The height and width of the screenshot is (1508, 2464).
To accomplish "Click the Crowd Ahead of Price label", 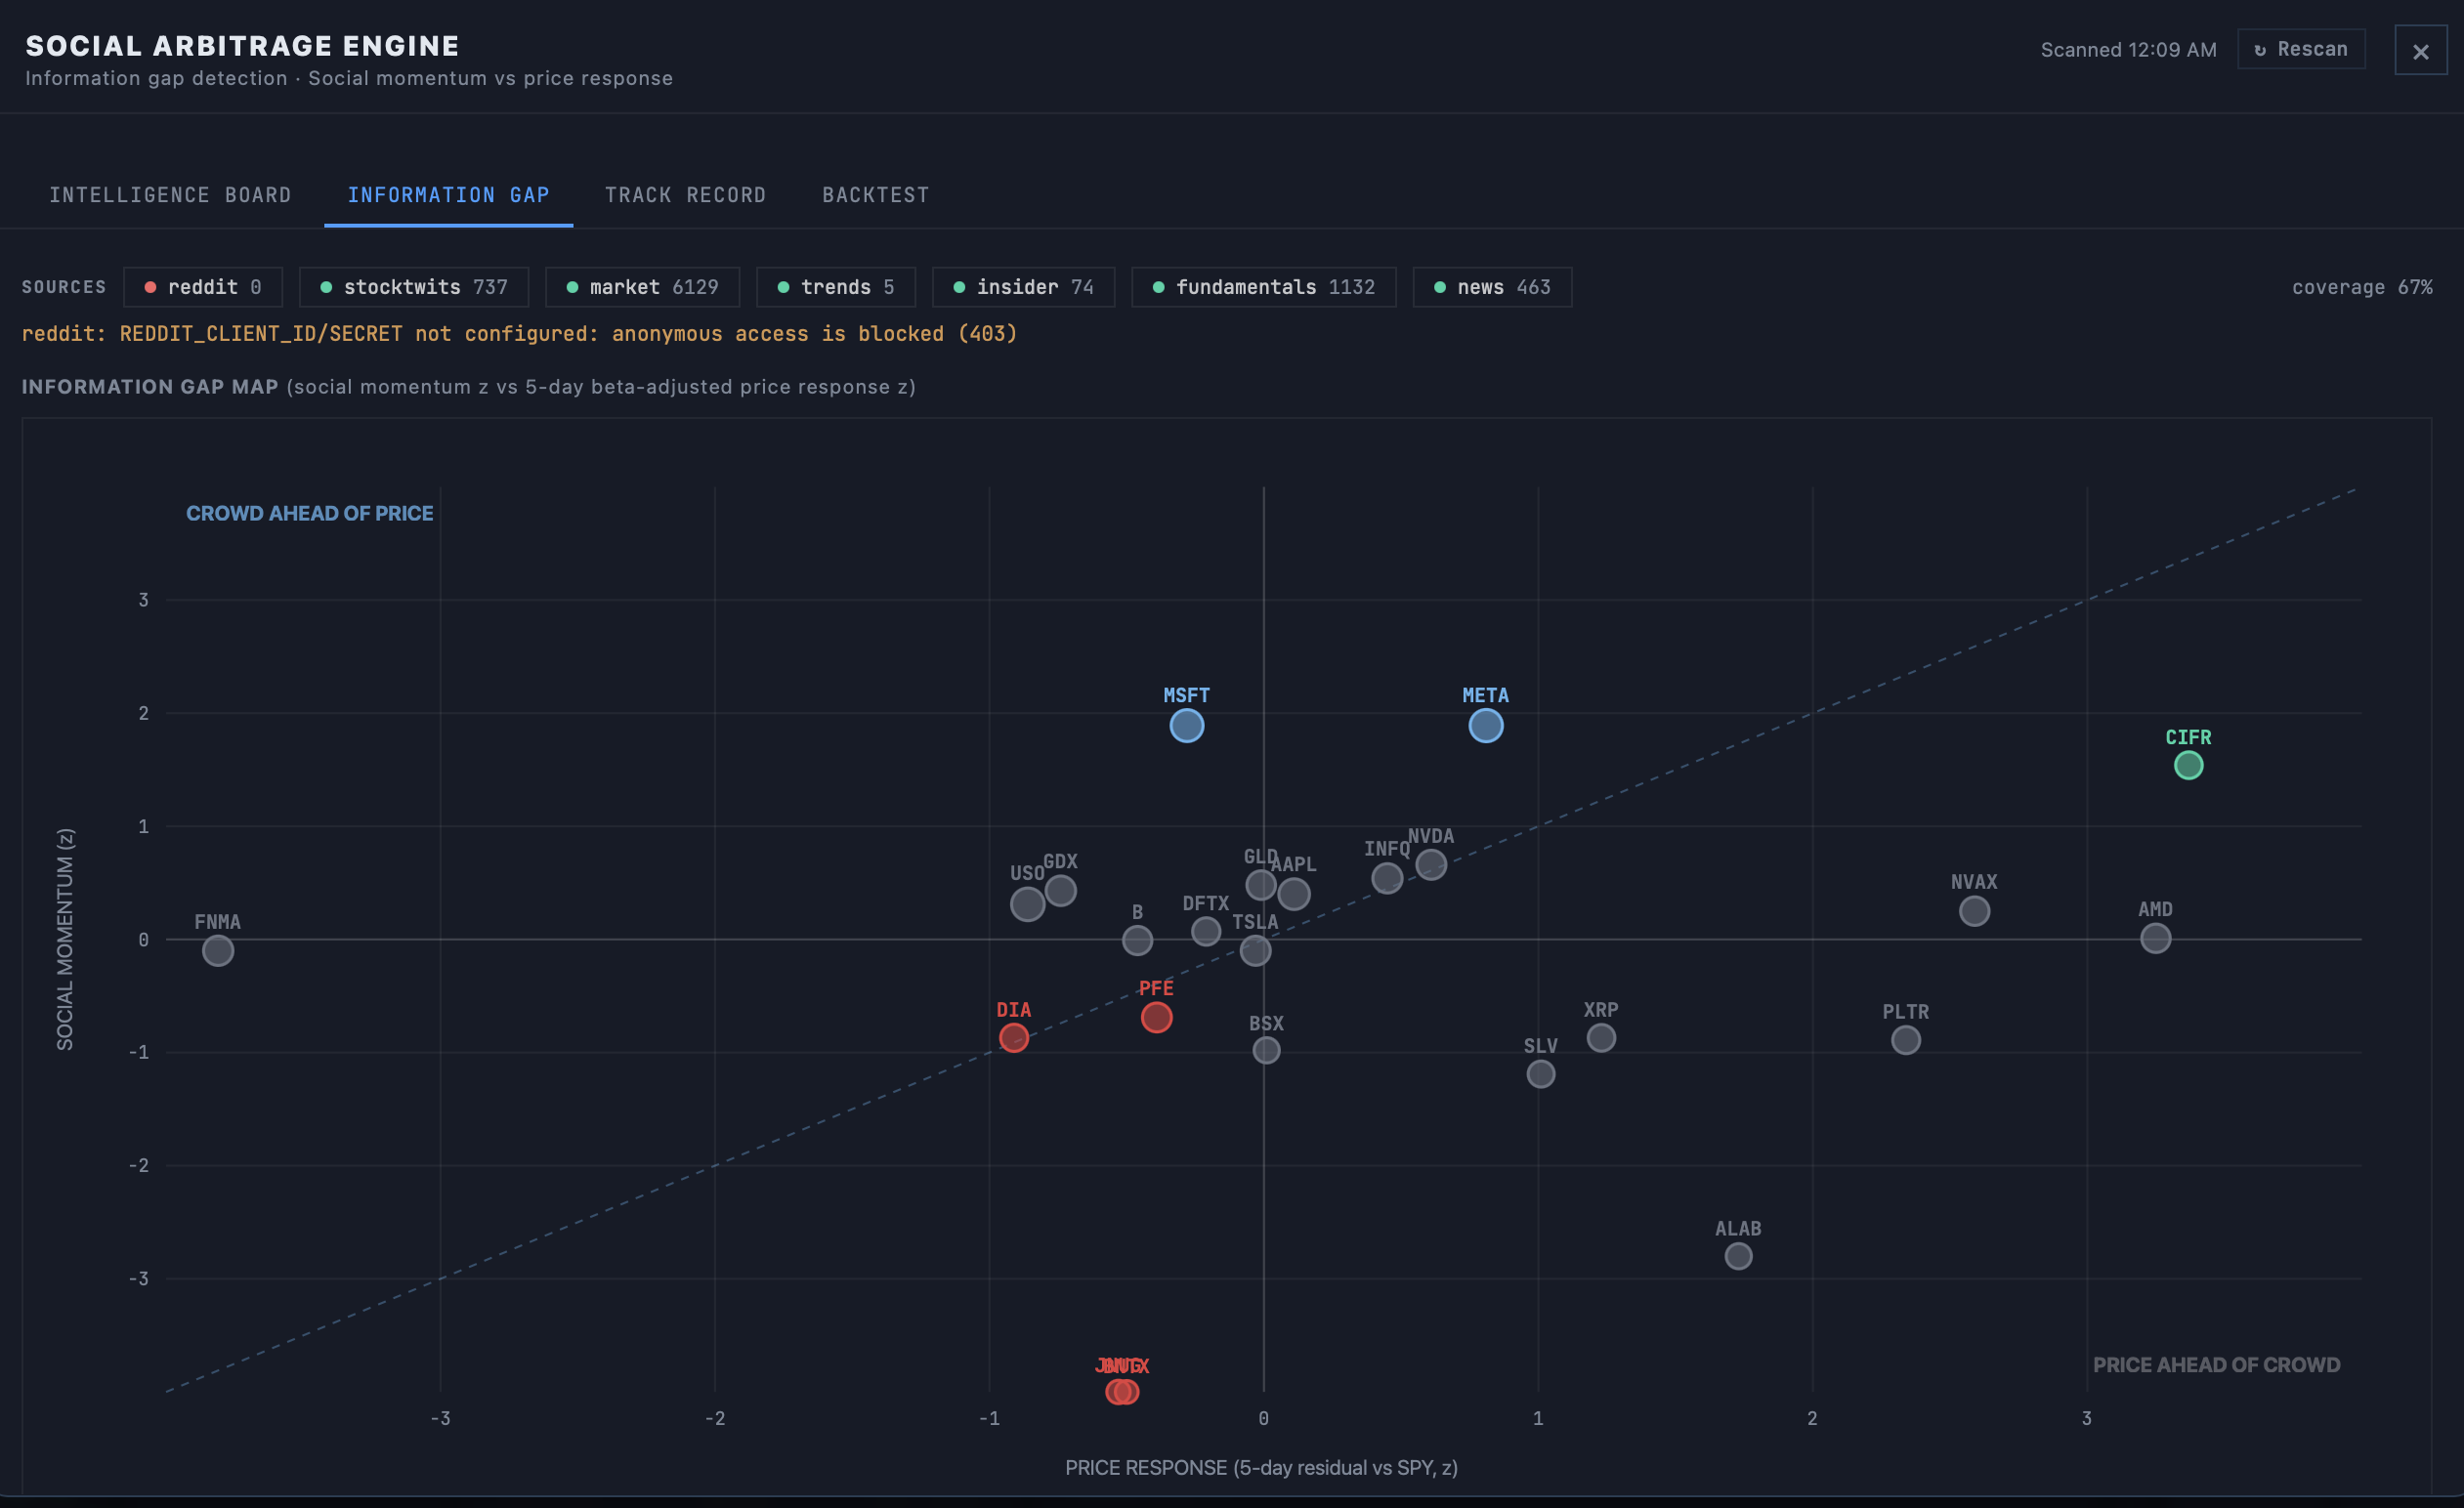I will (309, 513).
